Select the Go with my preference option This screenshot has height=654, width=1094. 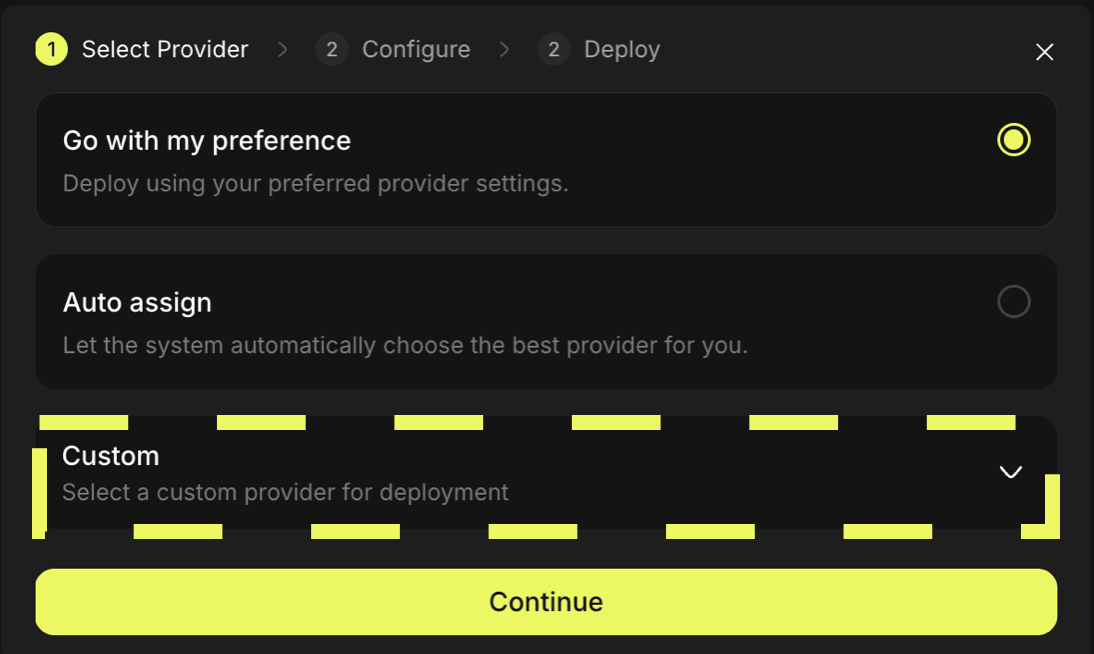click(400, 160)
